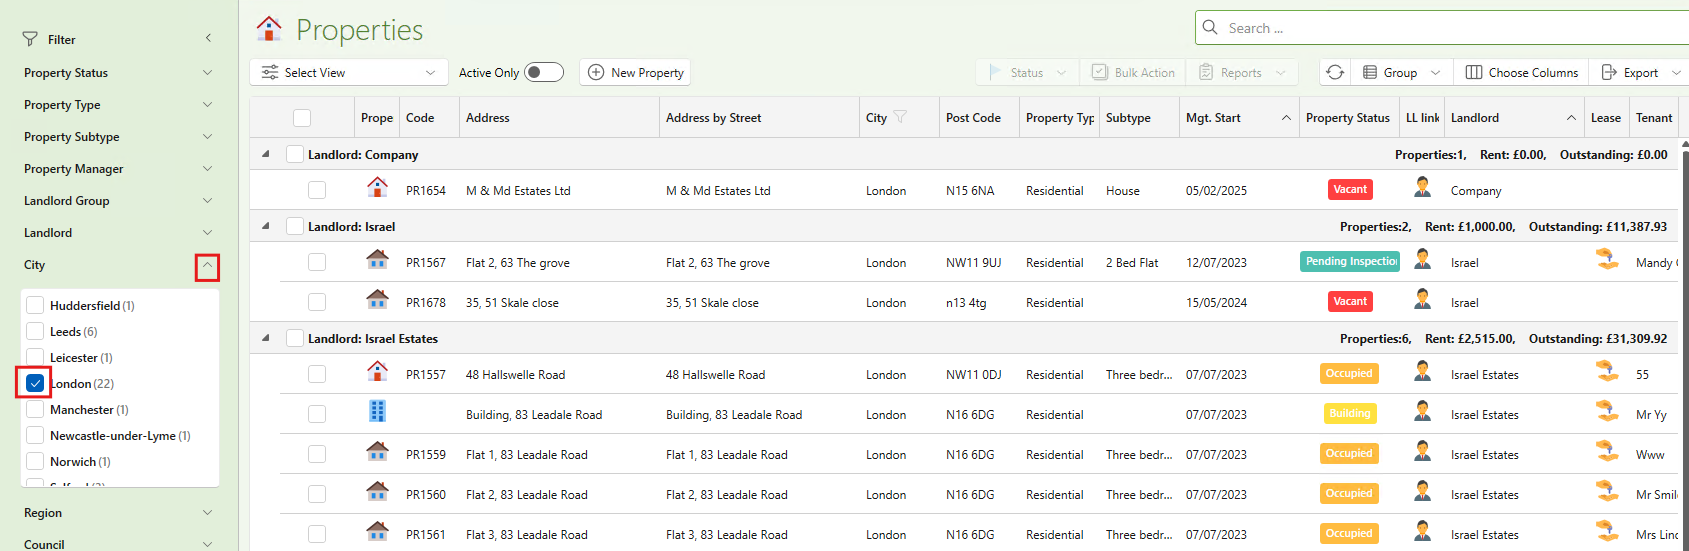Sort by Landlord column header
Viewport: 1689px width, 551px height.
[1514, 118]
